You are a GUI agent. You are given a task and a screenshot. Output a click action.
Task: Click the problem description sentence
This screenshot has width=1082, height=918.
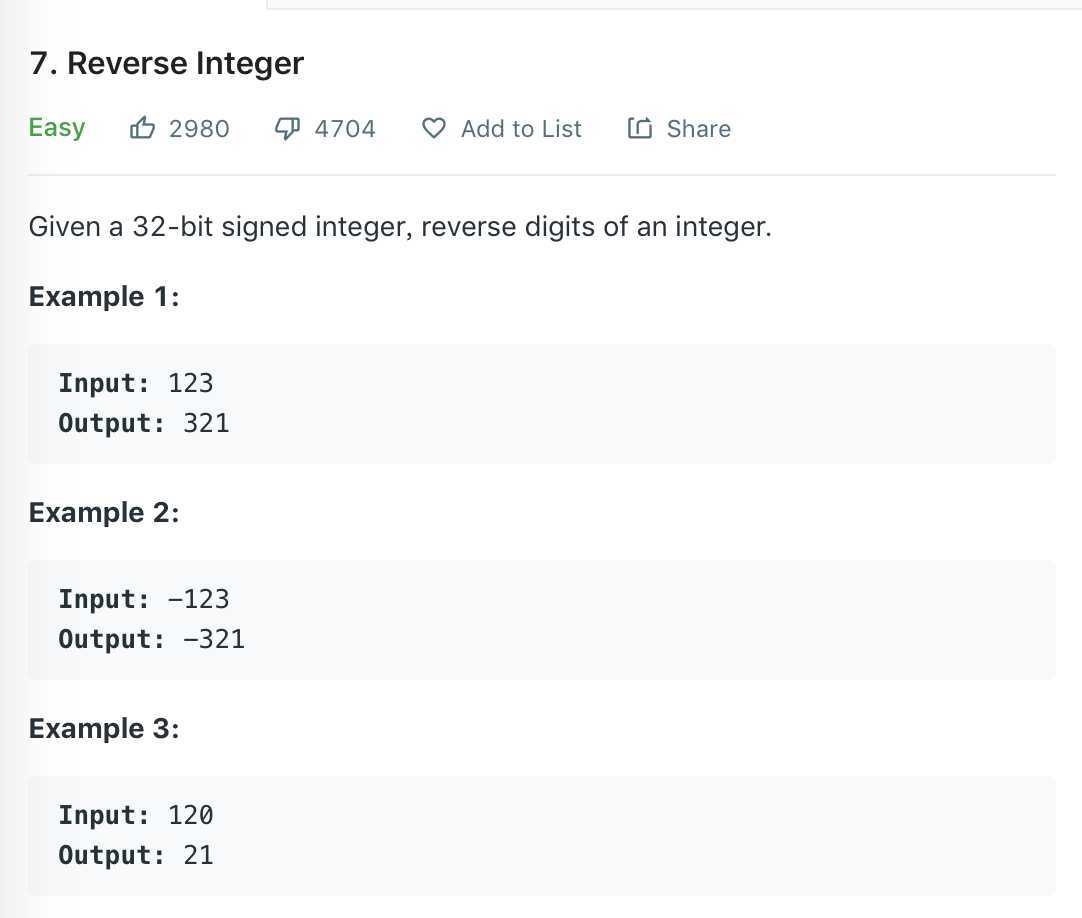click(x=400, y=227)
